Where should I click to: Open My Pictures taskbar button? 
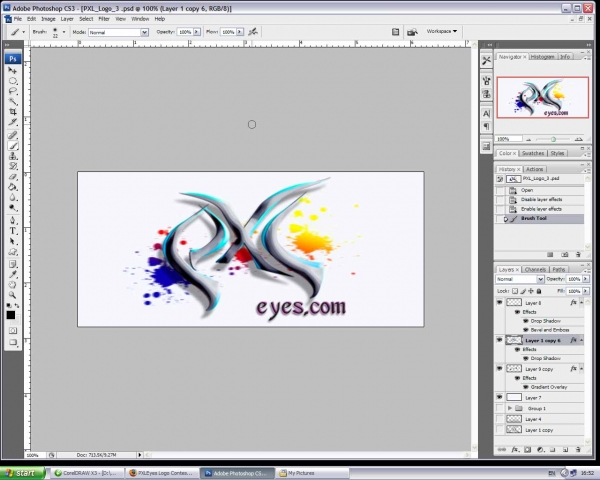click(313, 473)
